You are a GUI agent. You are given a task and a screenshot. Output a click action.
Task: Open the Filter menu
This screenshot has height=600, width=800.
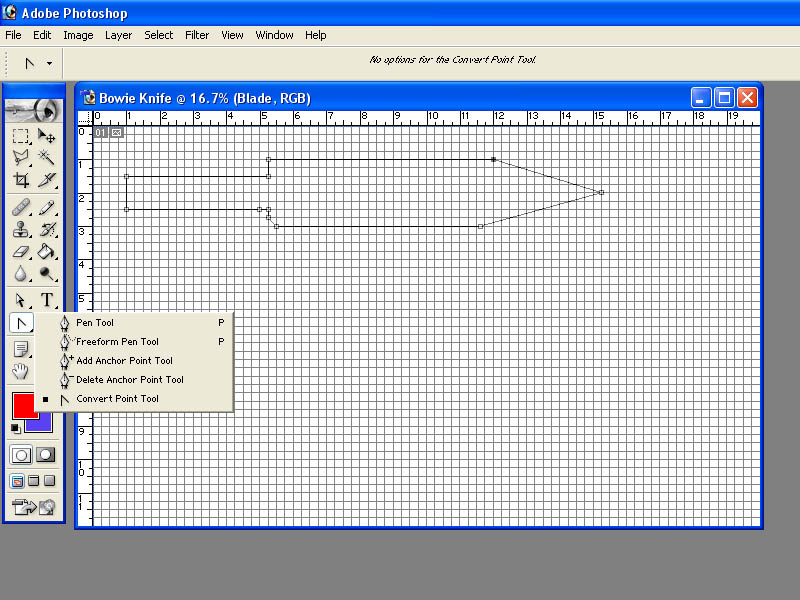[x=197, y=35]
